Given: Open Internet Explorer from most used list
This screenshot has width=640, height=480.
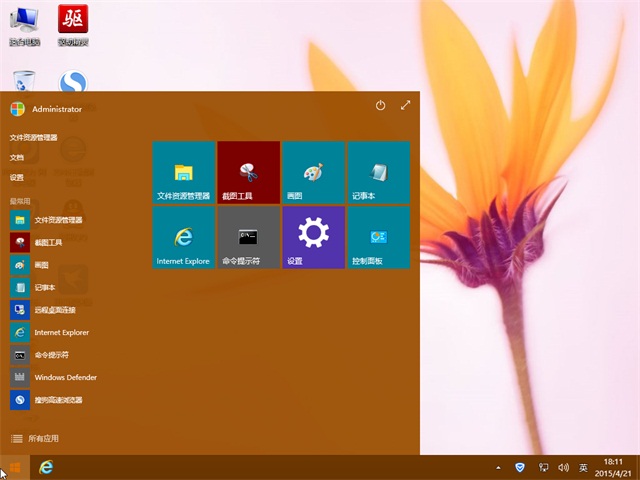Looking at the screenshot, I should point(49,333).
